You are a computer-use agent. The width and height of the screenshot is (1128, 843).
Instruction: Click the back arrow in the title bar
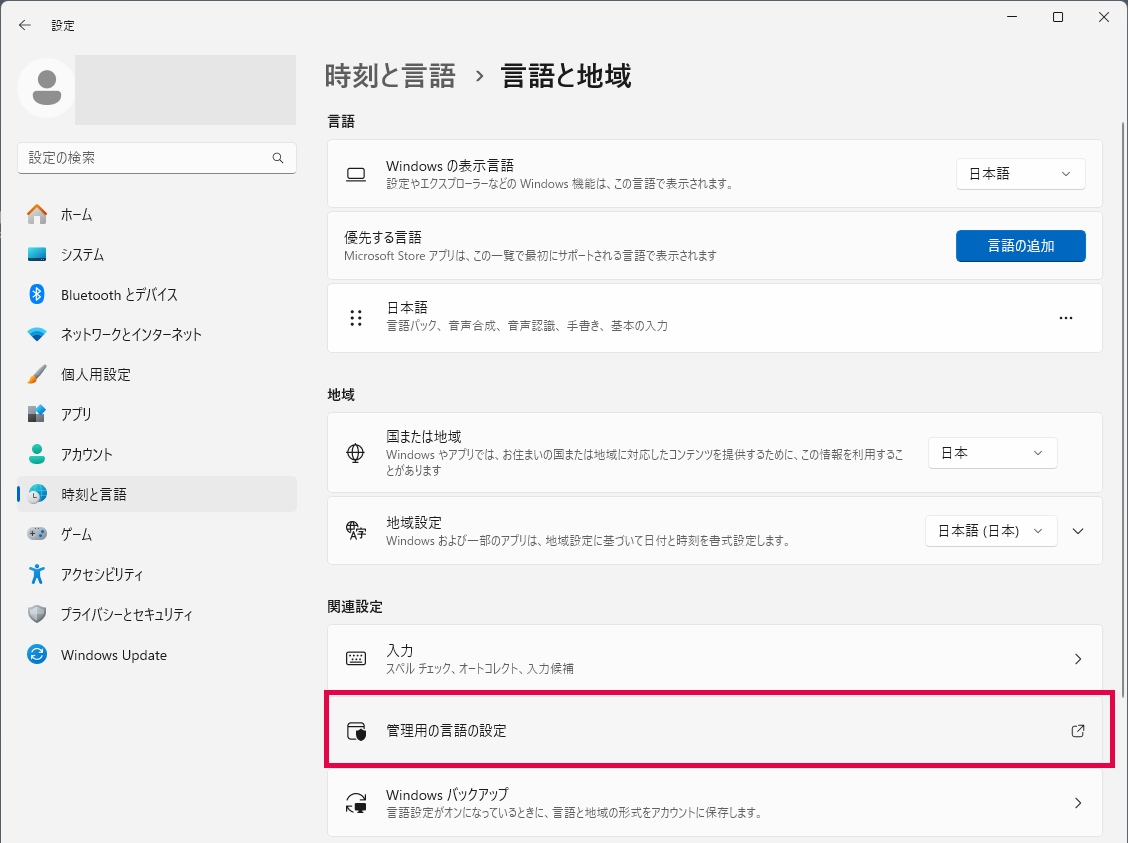[x=25, y=25]
